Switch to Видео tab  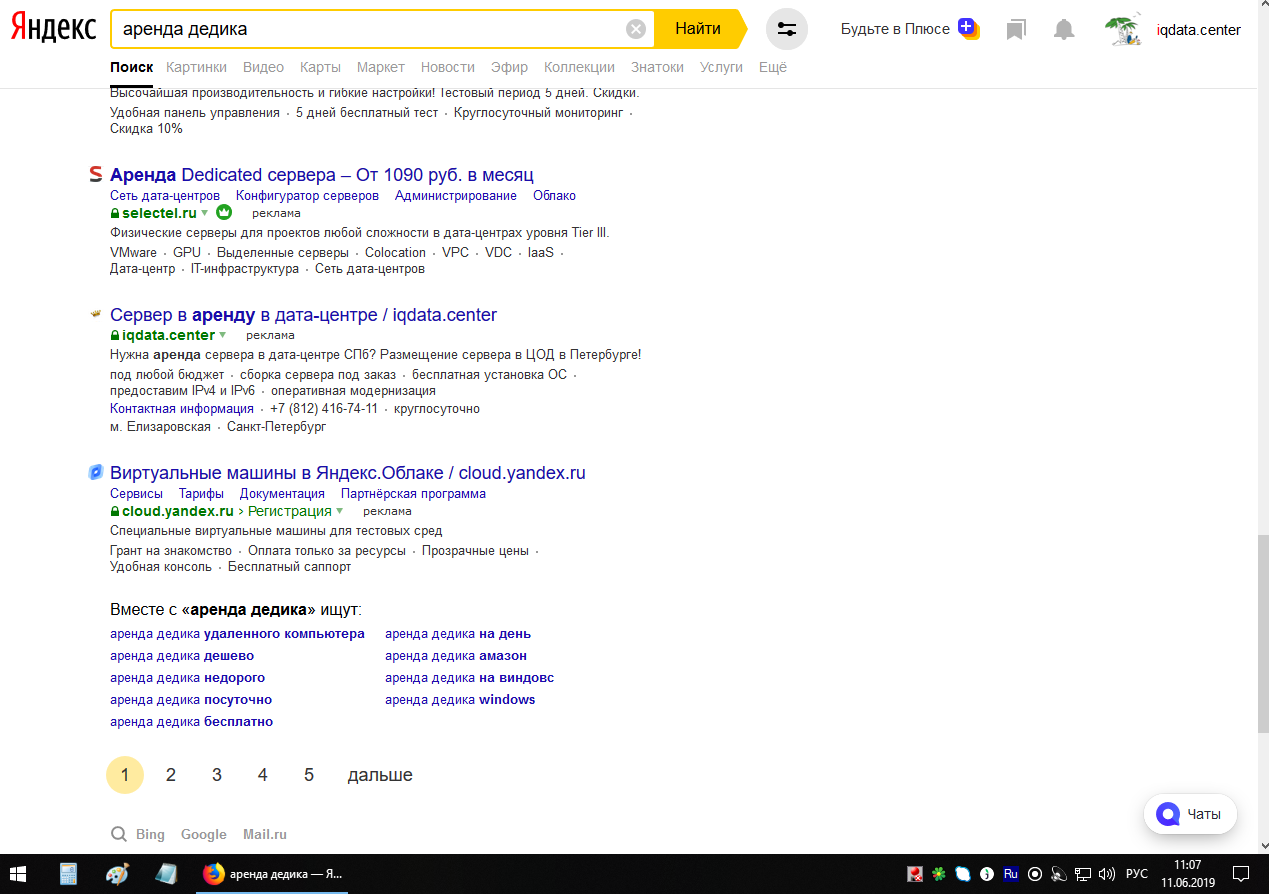tap(263, 67)
